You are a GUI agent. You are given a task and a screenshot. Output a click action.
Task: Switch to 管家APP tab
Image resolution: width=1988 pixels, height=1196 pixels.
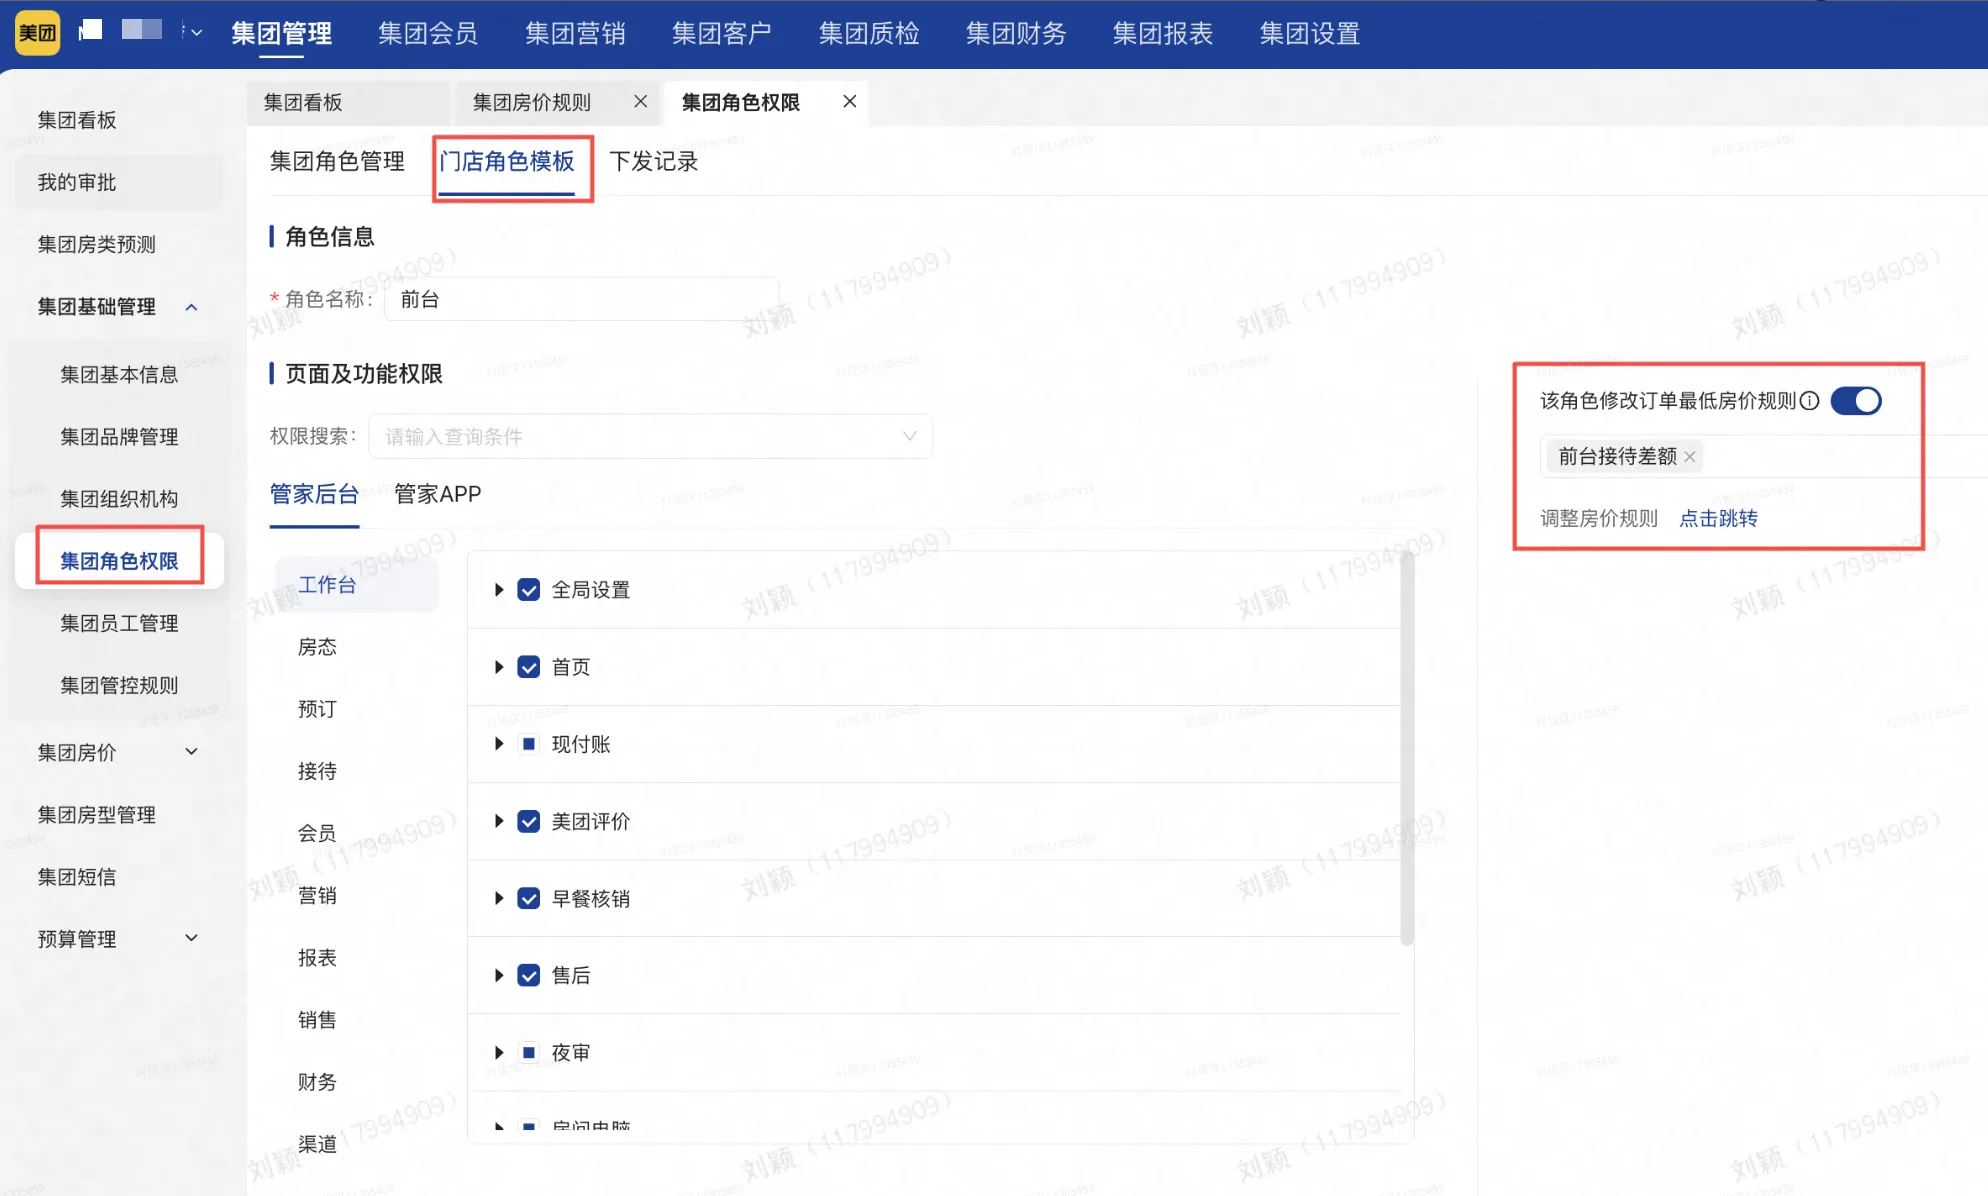pos(437,494)
